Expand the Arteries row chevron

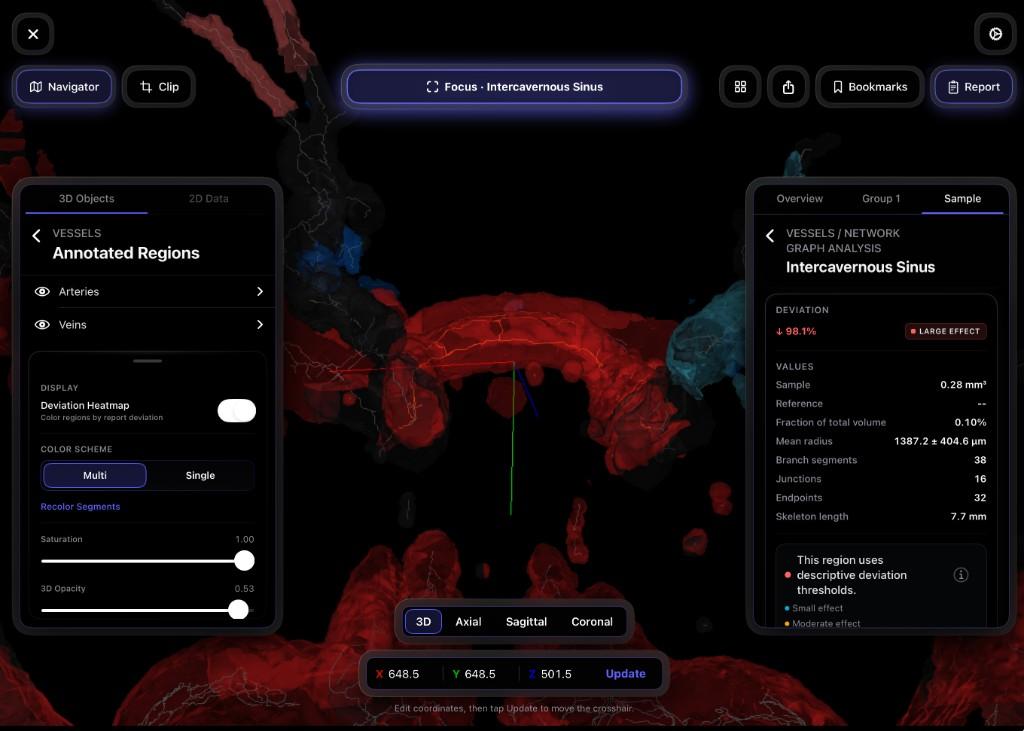coord(260,291)
